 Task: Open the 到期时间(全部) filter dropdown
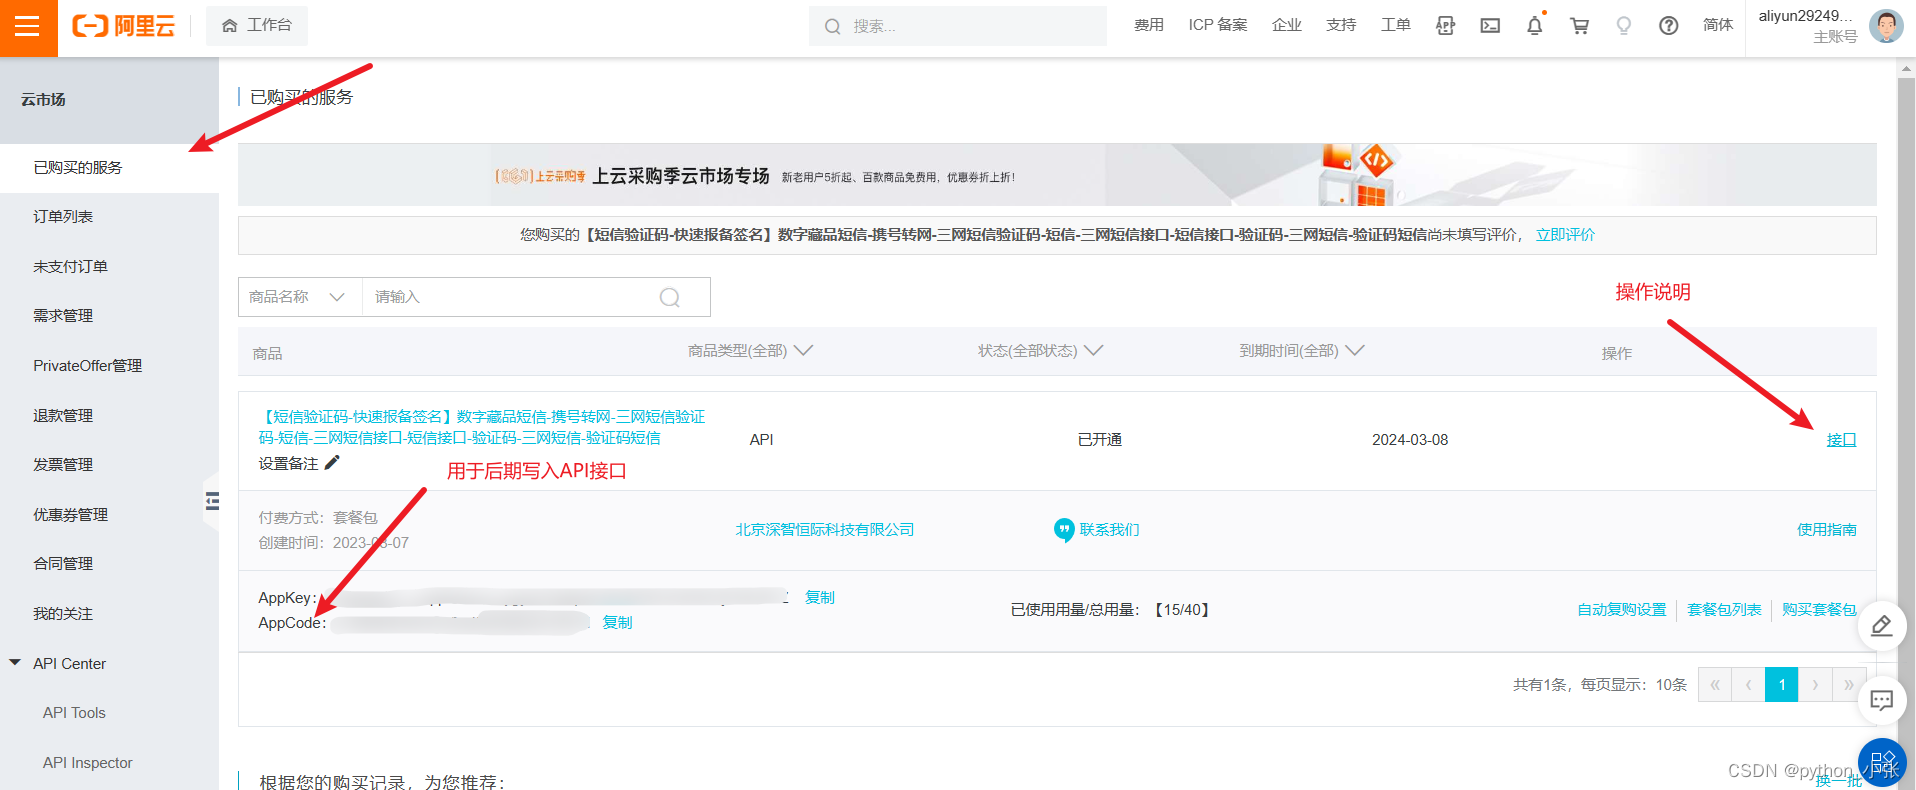(1301, 351)
